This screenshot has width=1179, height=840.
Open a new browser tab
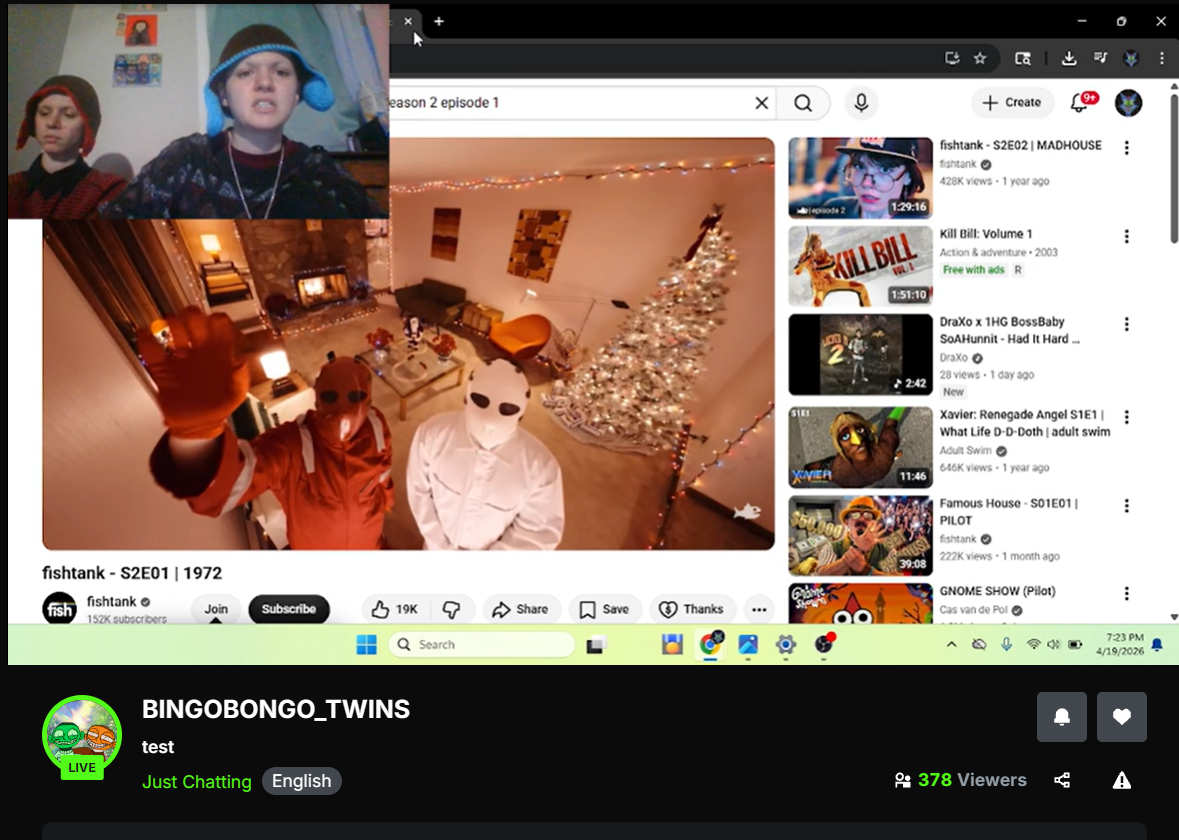[439, 21]
